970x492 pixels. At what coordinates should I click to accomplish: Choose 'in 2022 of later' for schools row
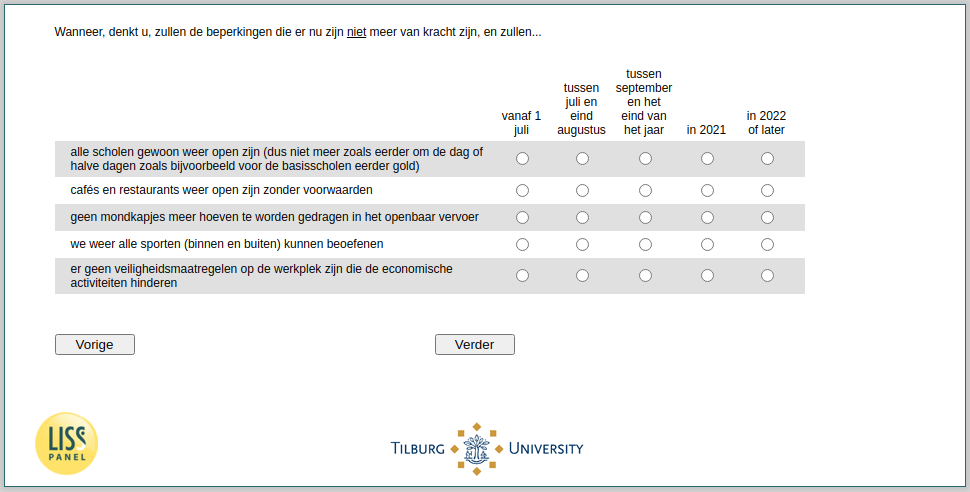point(767,159)
